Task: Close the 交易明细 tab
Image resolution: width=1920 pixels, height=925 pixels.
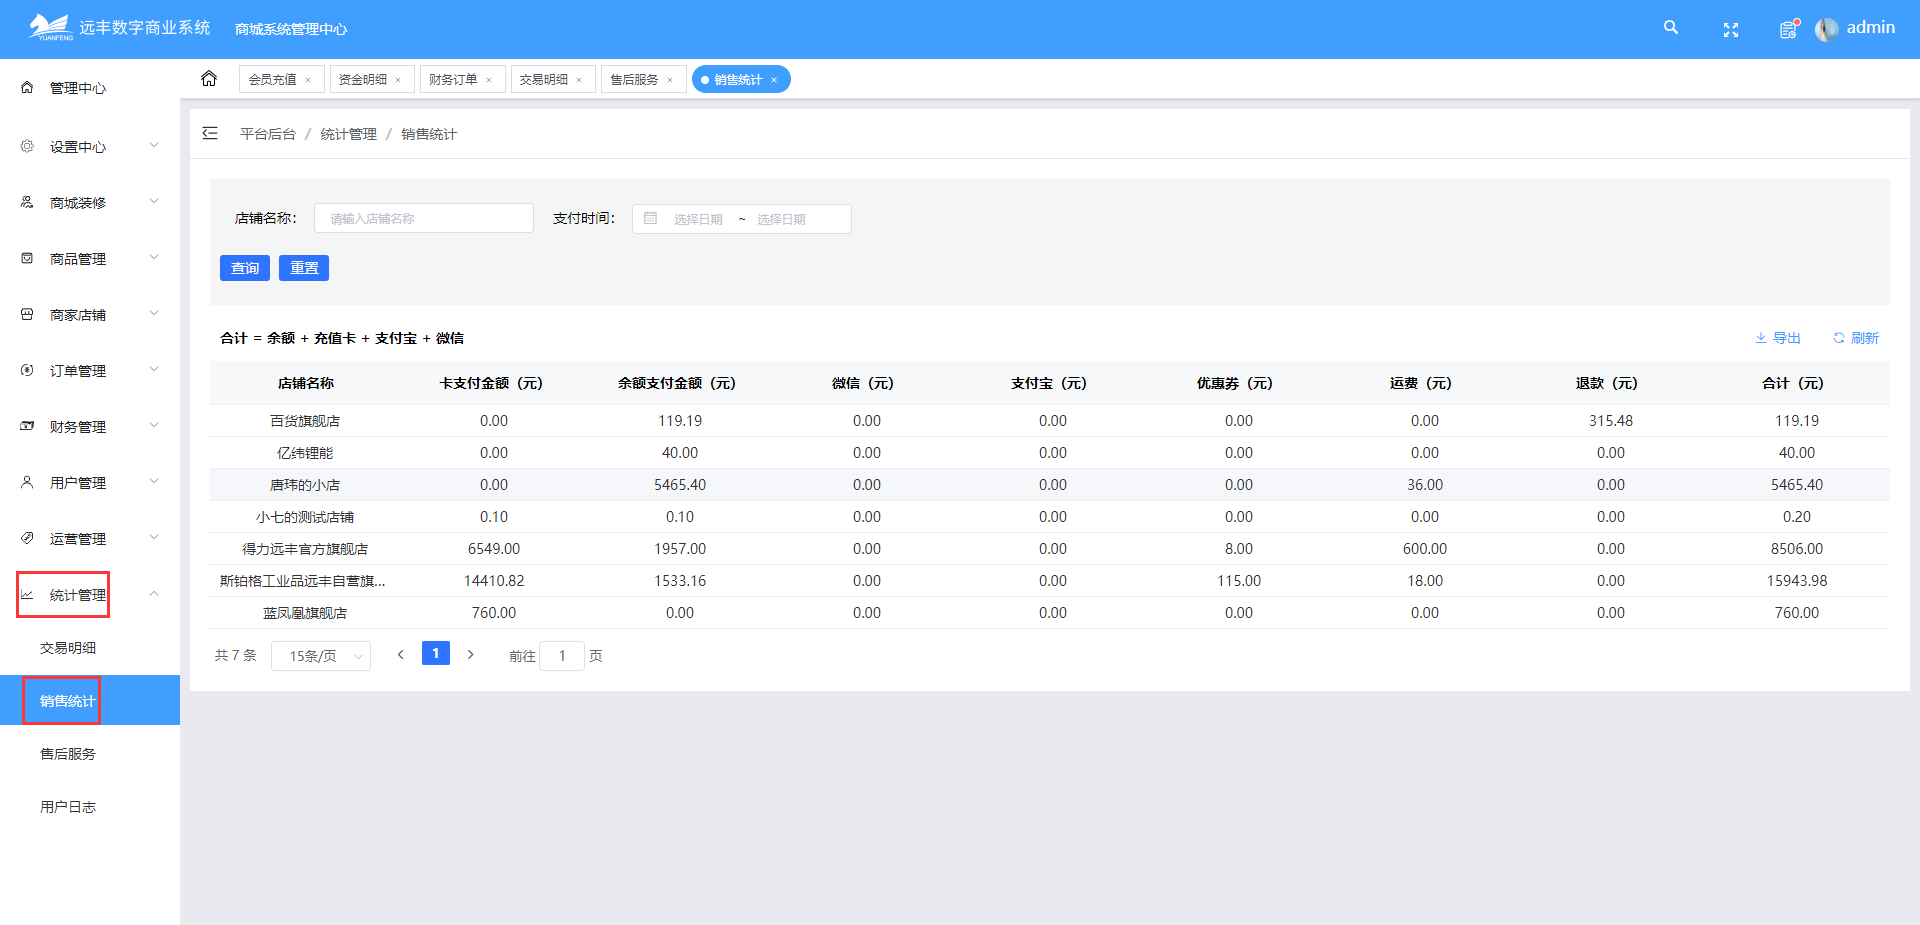Action: [579, 80]
